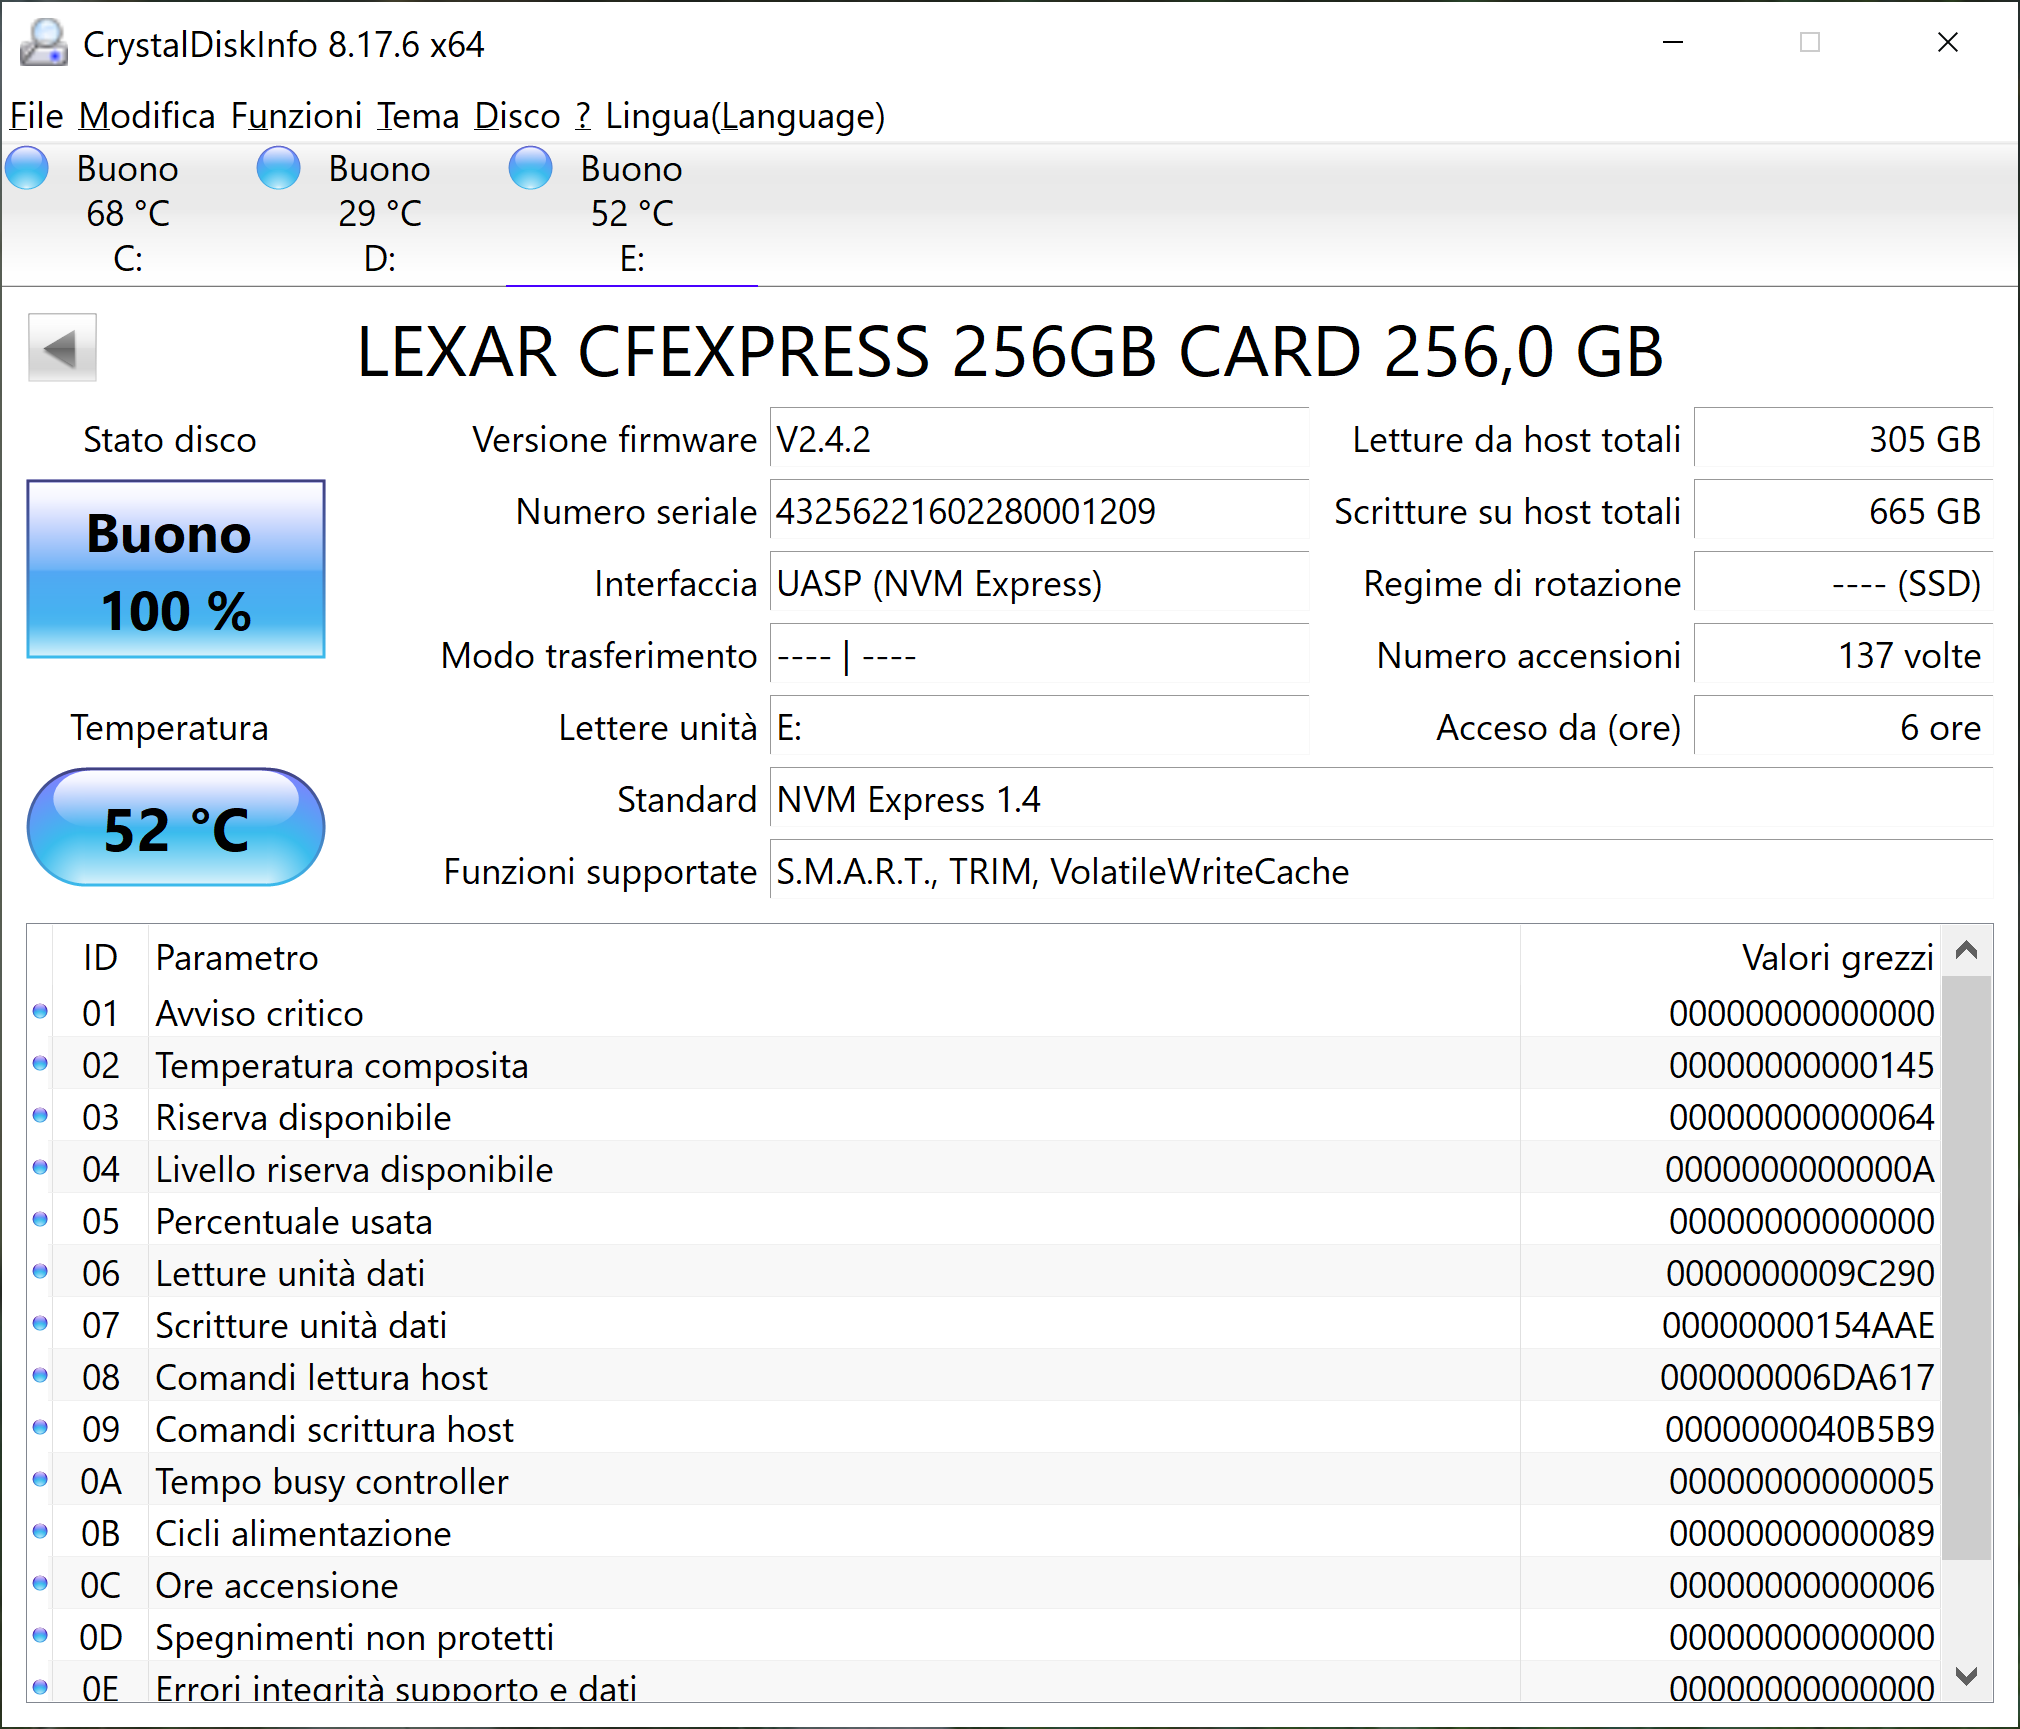This screenshot has height=1729, width=2020.
Task: Click the ID column header
Action: point(100,957)
